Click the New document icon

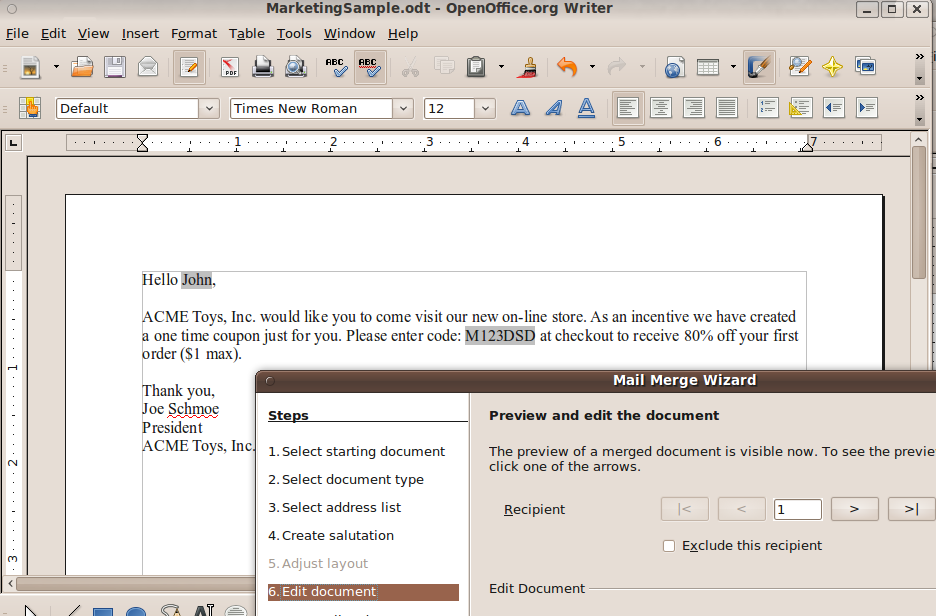coord(30,67)
